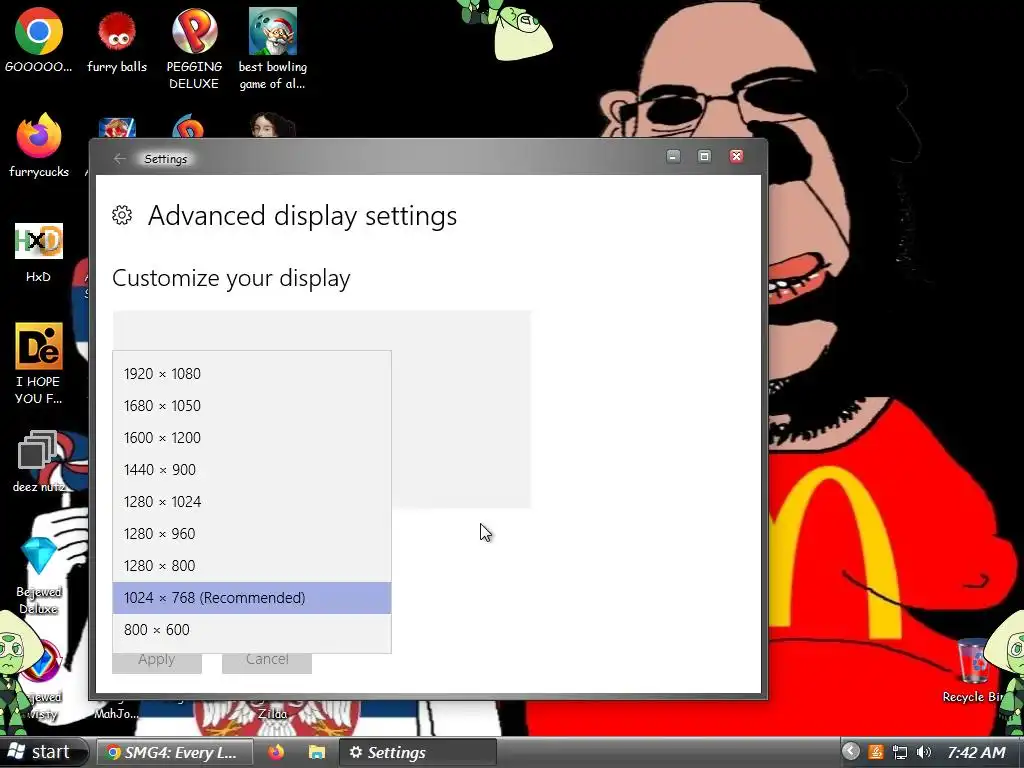Image resolution: width=1024 pixels, height=768 pixels.
Task: Click the Cancel button in Settings
Action: [x=267, y=661]
